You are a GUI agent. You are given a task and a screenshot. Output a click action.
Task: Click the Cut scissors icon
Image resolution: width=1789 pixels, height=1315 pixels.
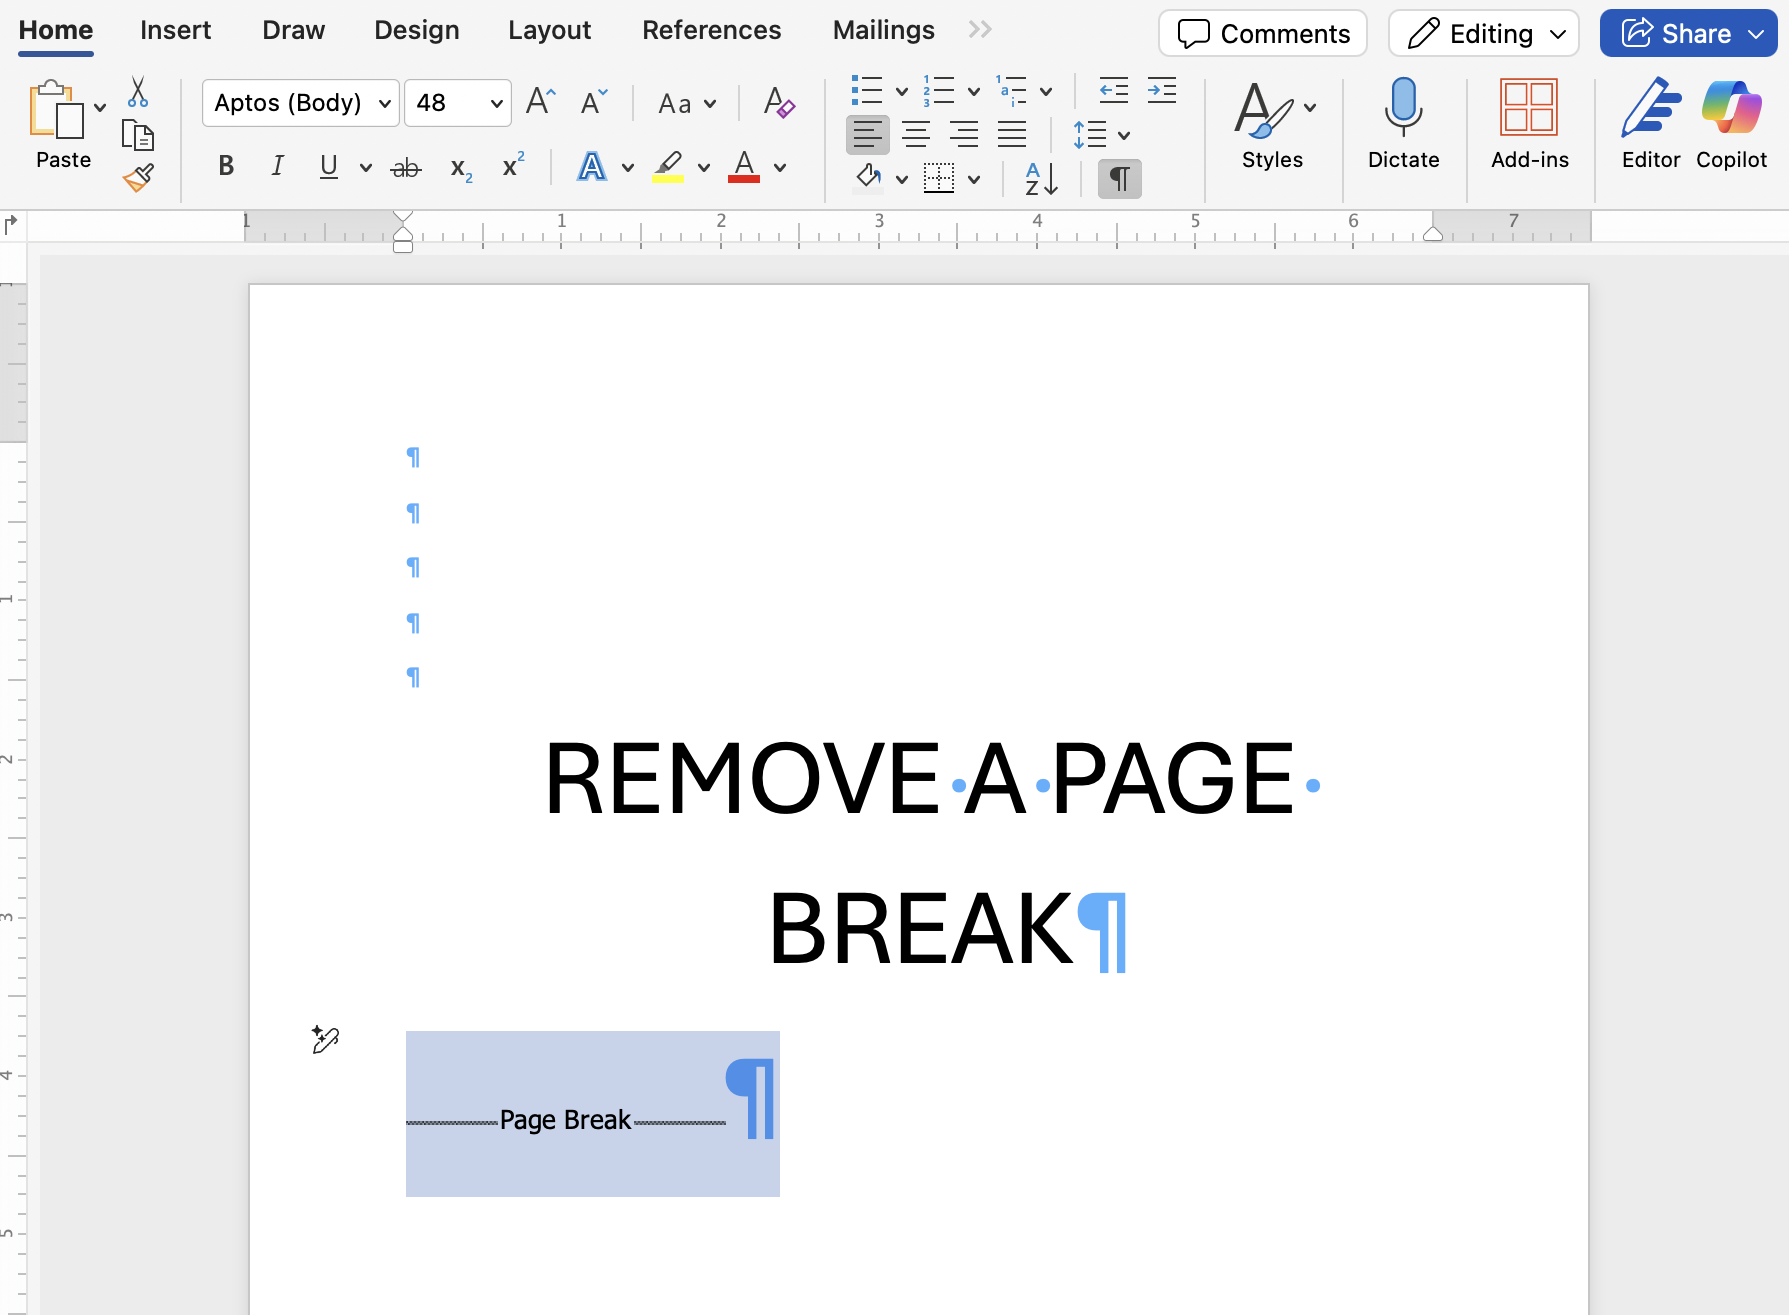[x=138, y=91]
